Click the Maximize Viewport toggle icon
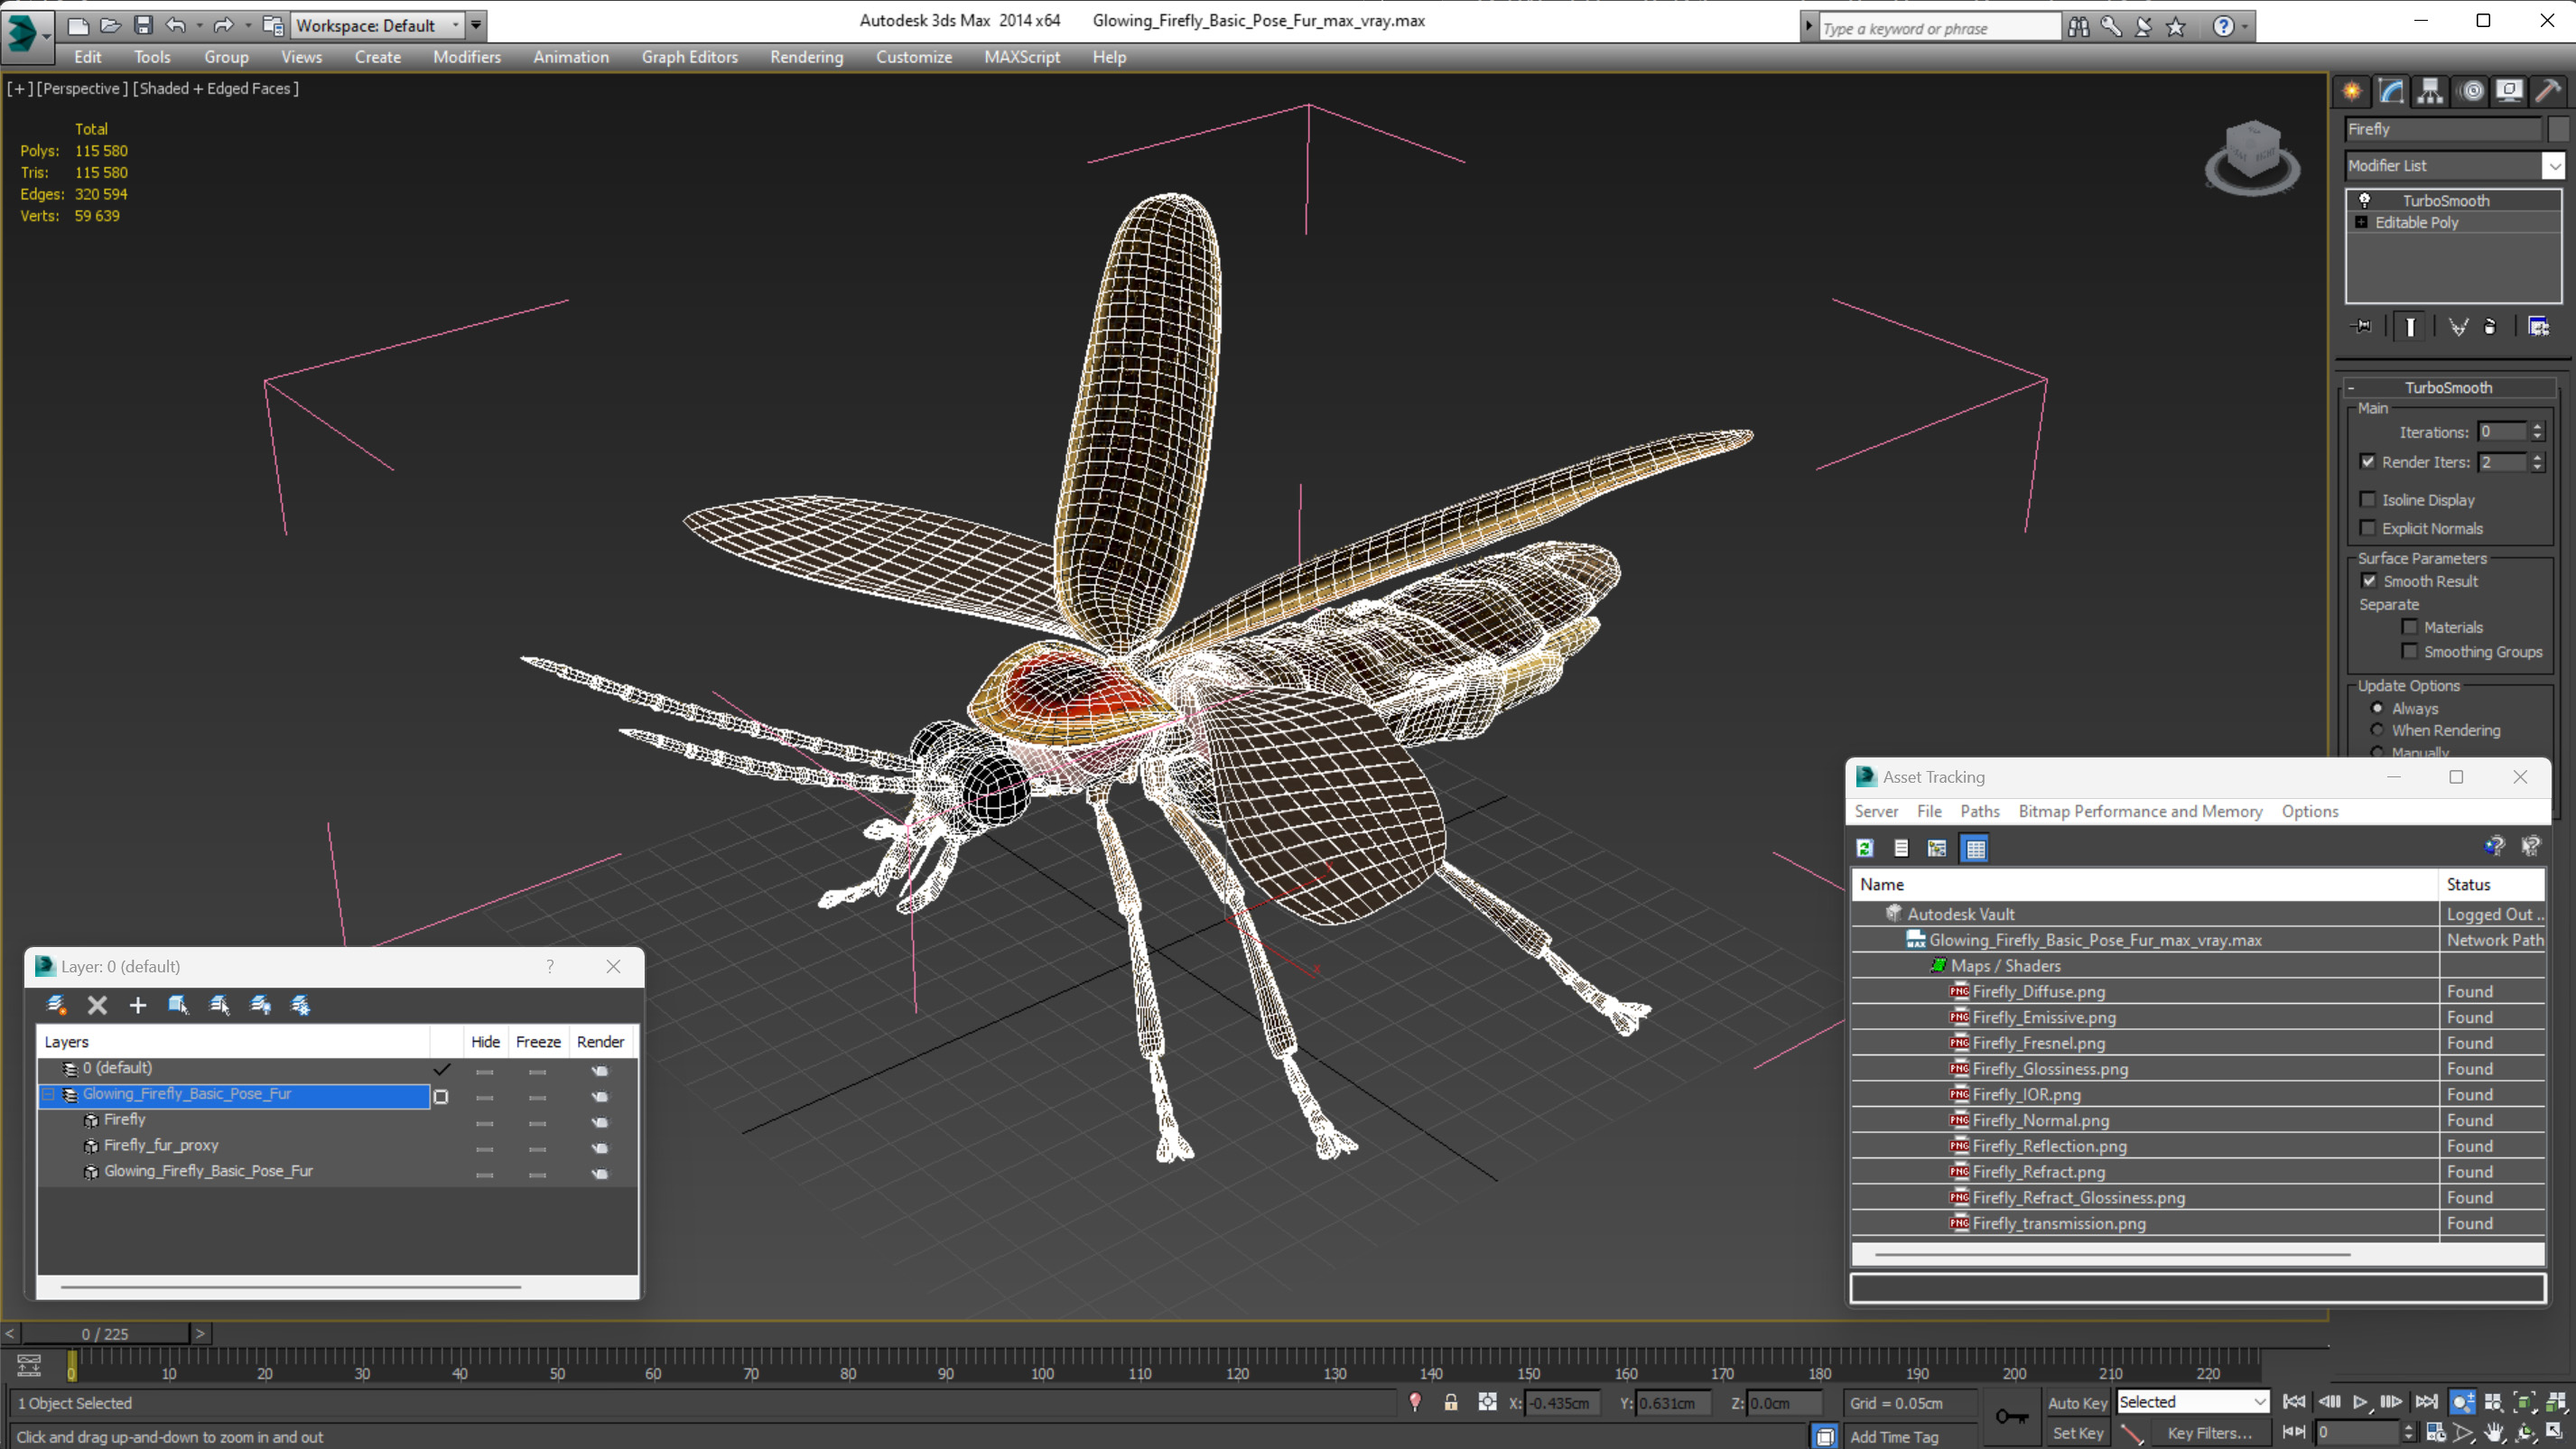 coord(2556,1432)
